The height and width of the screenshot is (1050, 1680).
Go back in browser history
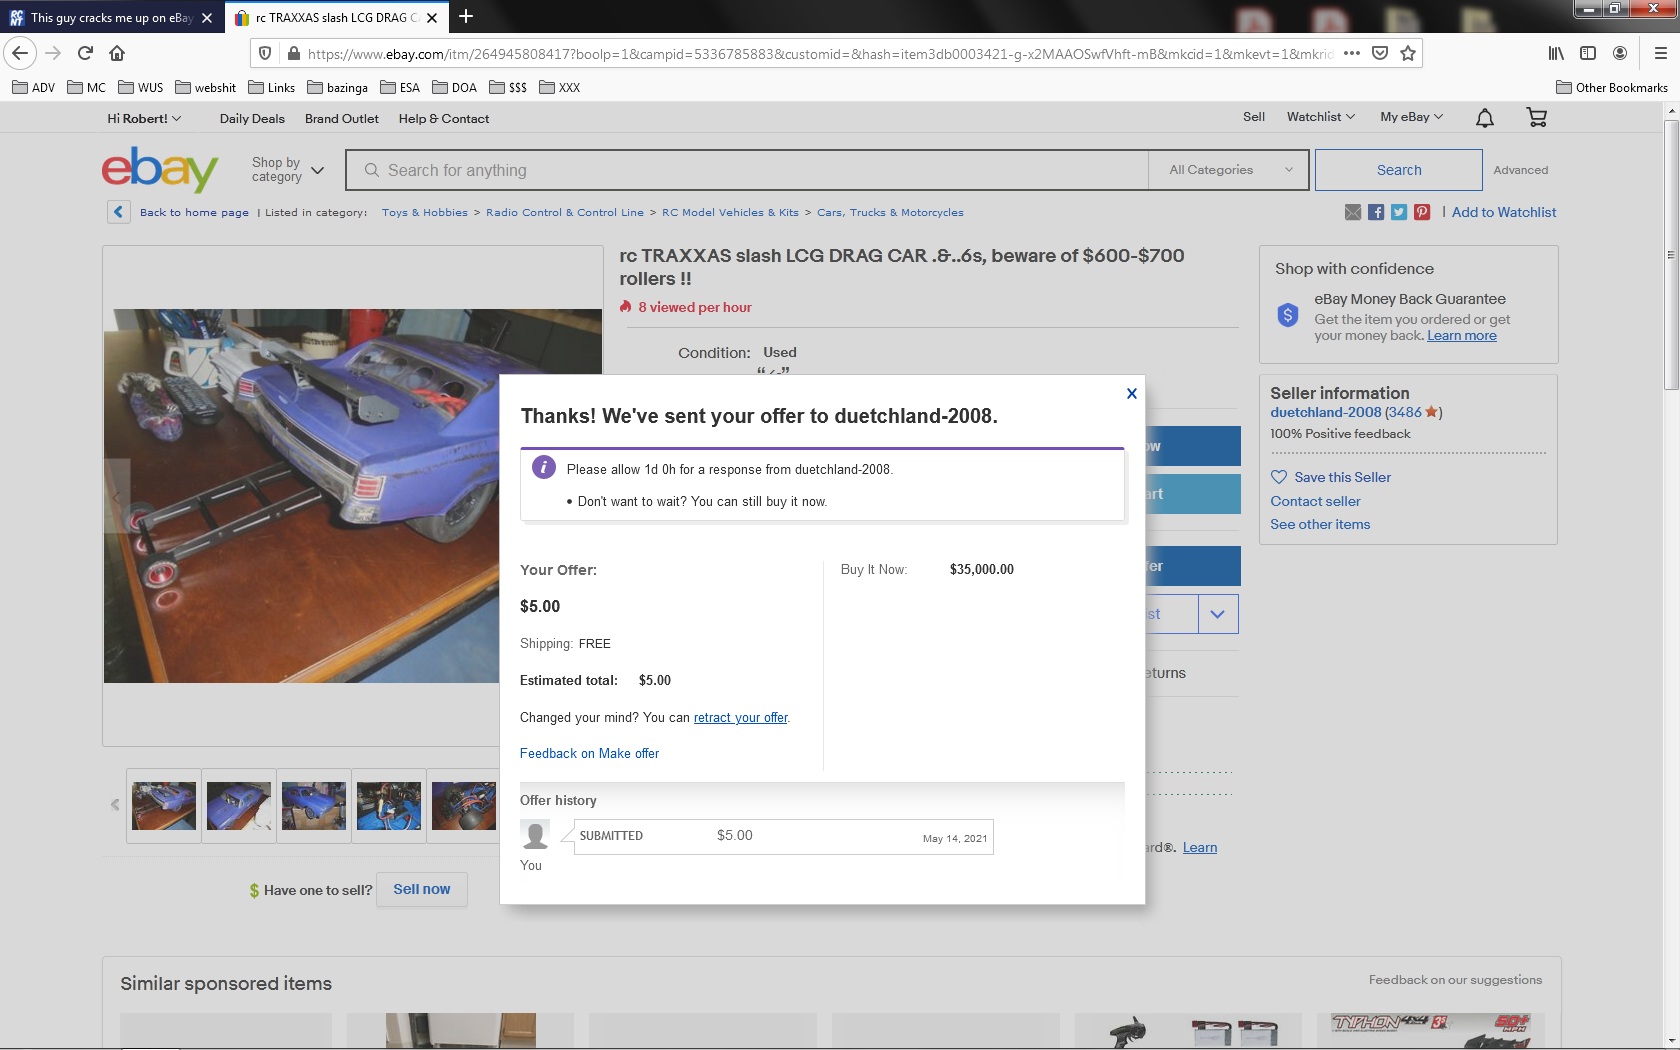tap(20, 53)
